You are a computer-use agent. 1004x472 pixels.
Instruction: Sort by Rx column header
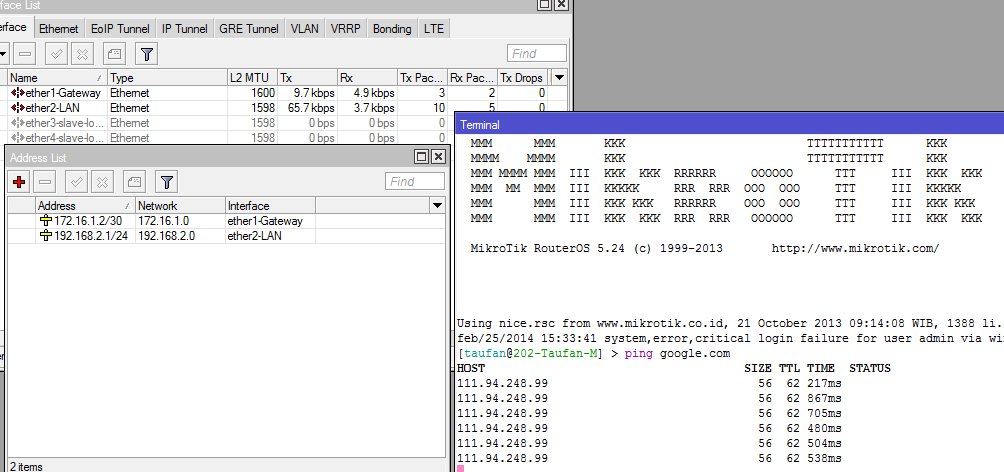(367, 77)
